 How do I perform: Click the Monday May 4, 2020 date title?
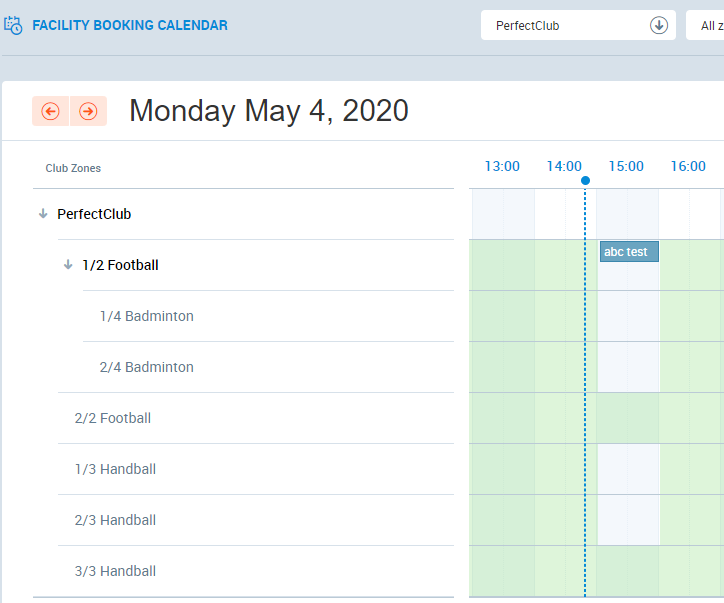tap(269, 110)
